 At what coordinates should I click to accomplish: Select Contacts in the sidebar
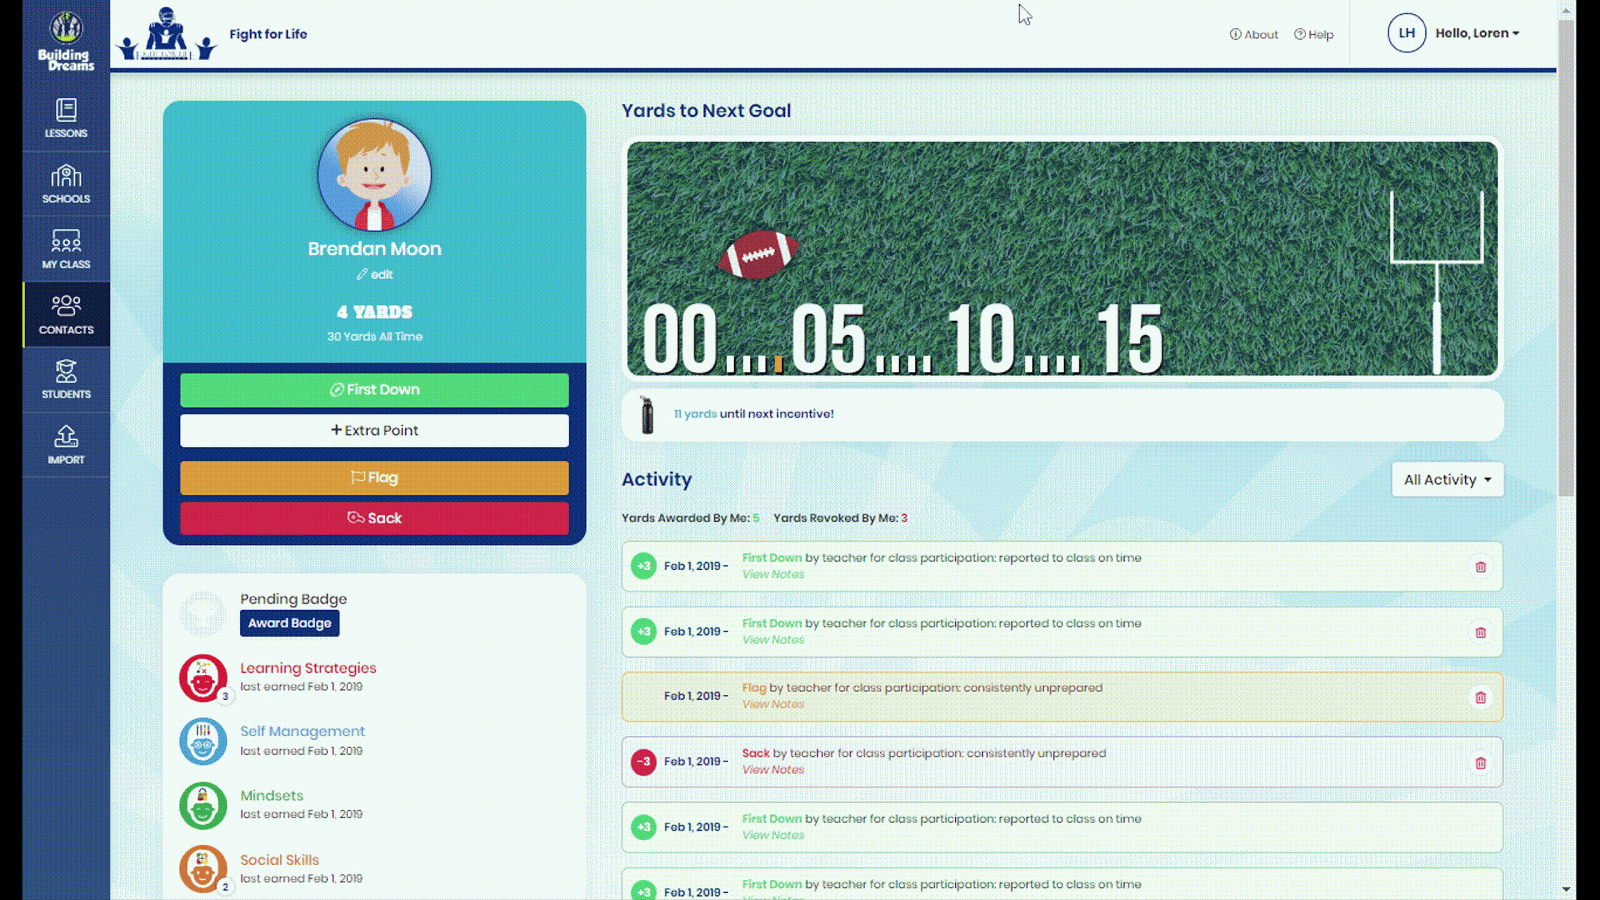[x=66, y=314]
